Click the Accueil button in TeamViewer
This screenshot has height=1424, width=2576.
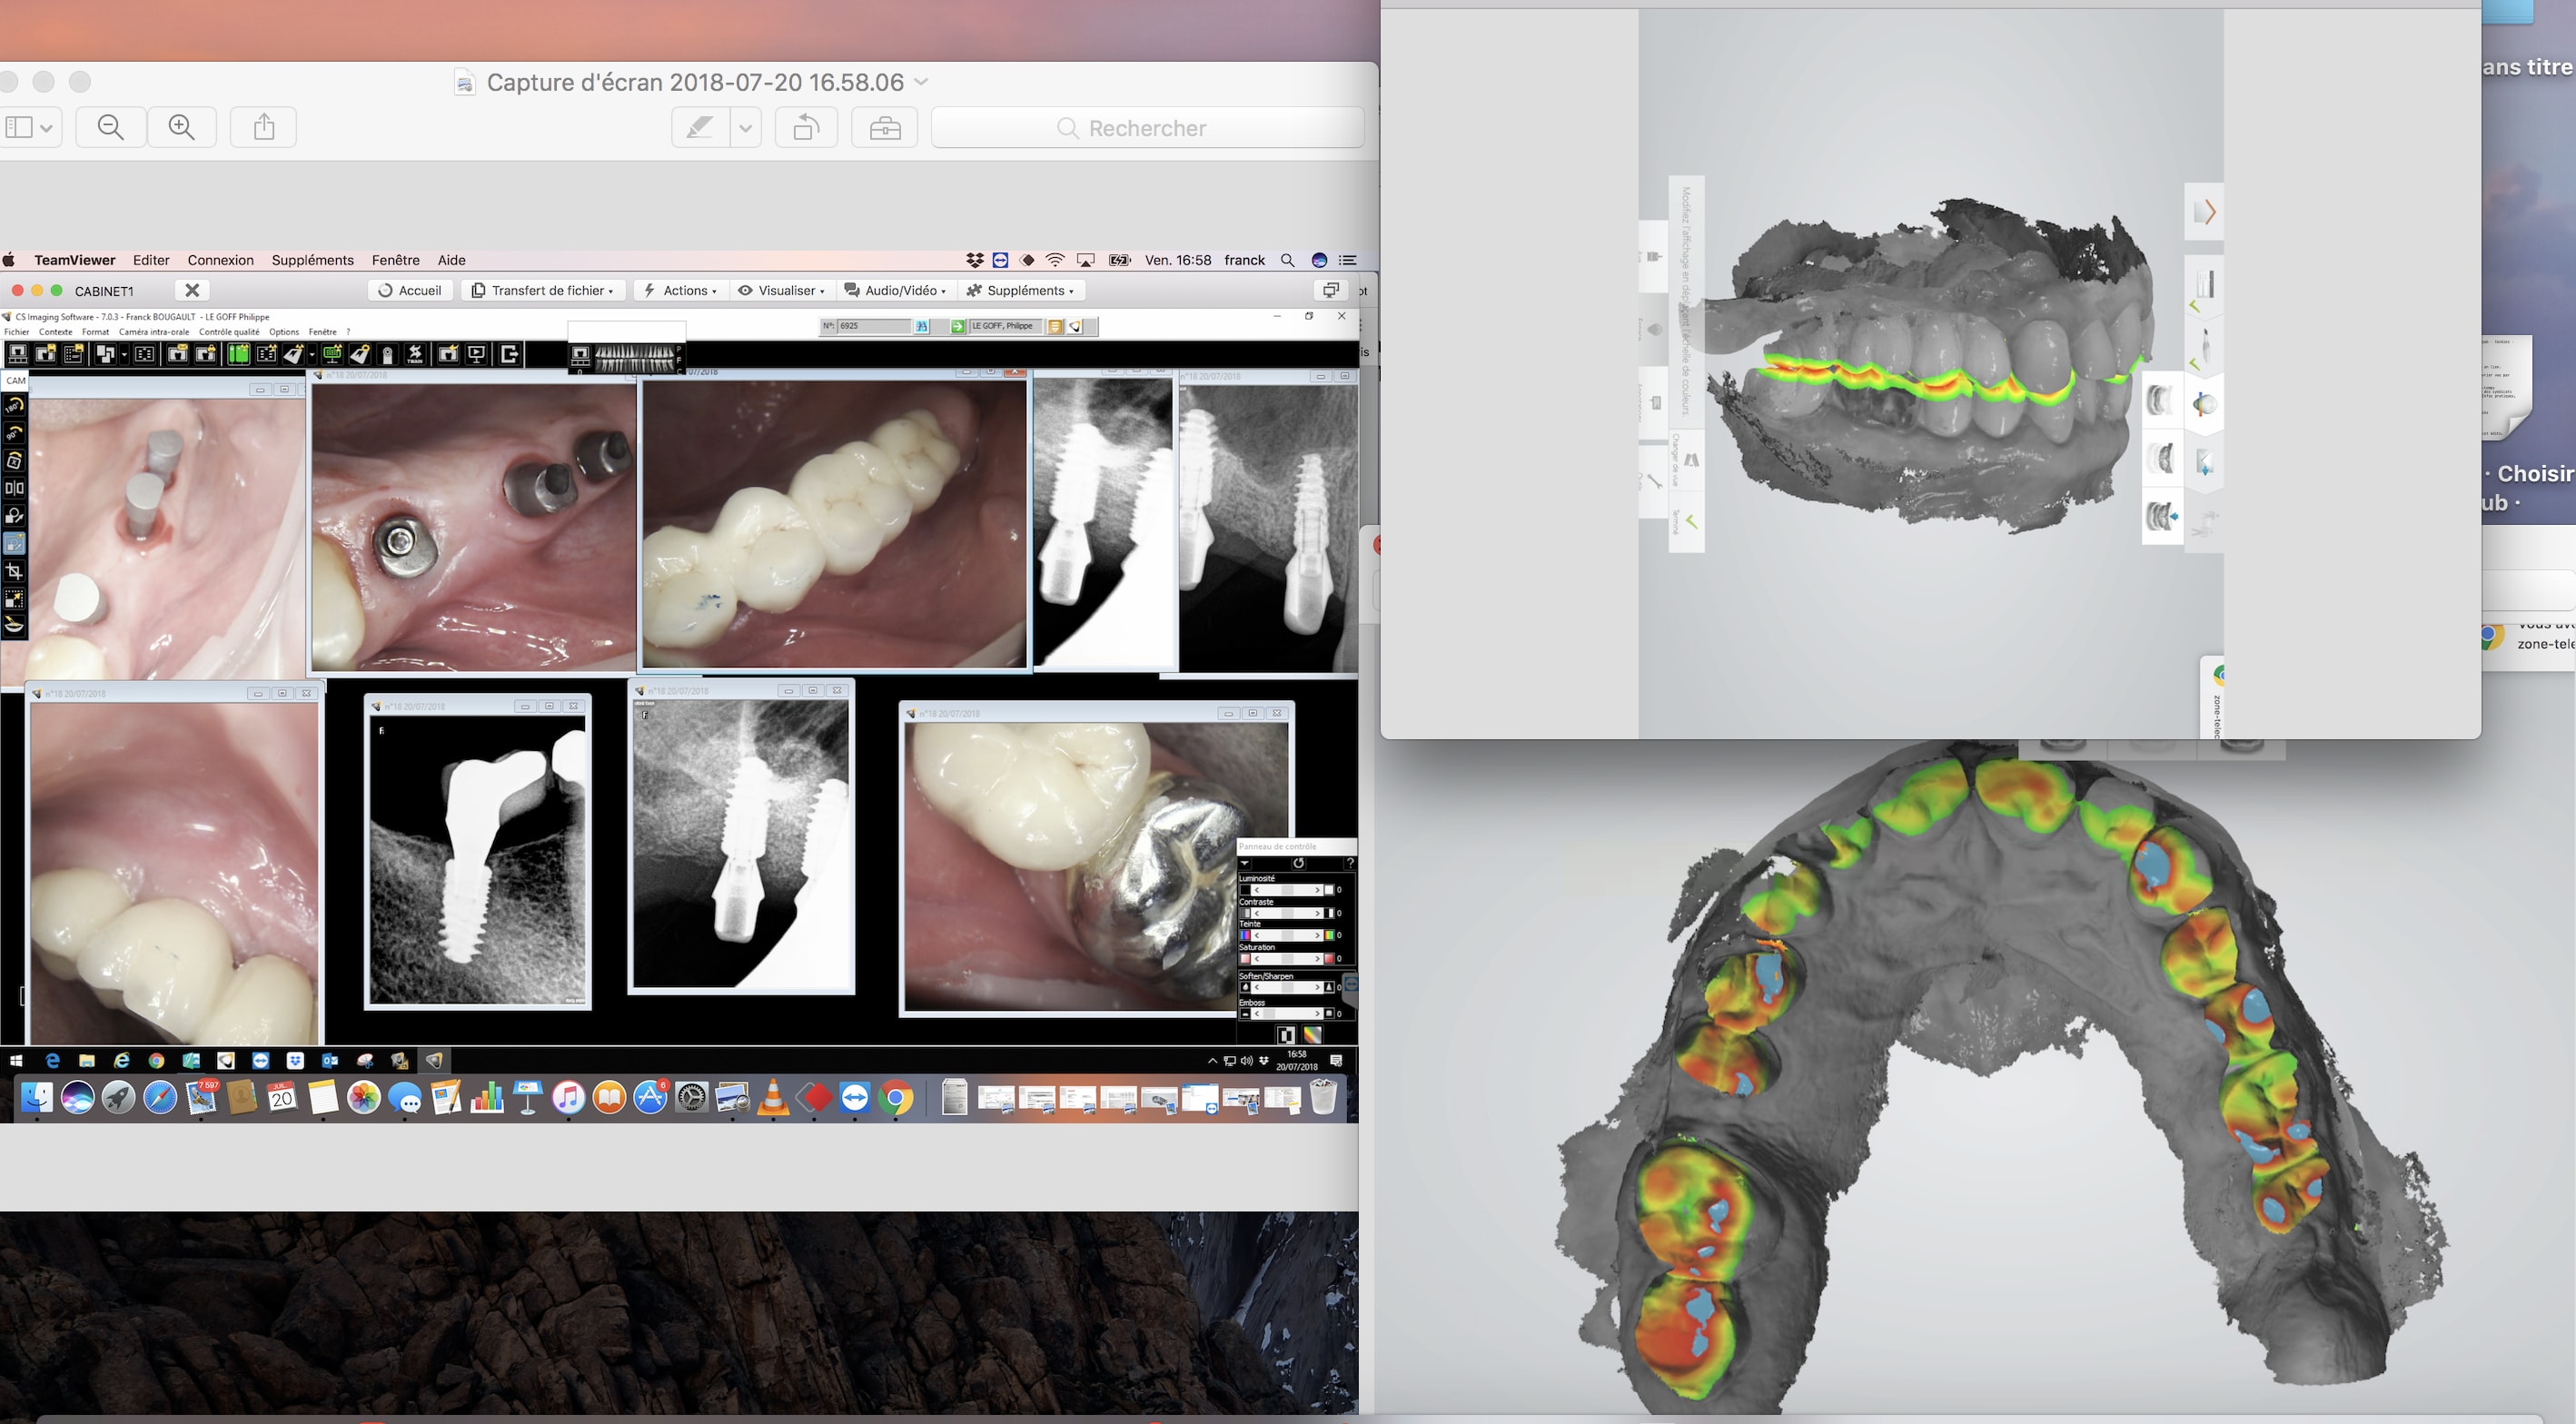pos(410,290)
